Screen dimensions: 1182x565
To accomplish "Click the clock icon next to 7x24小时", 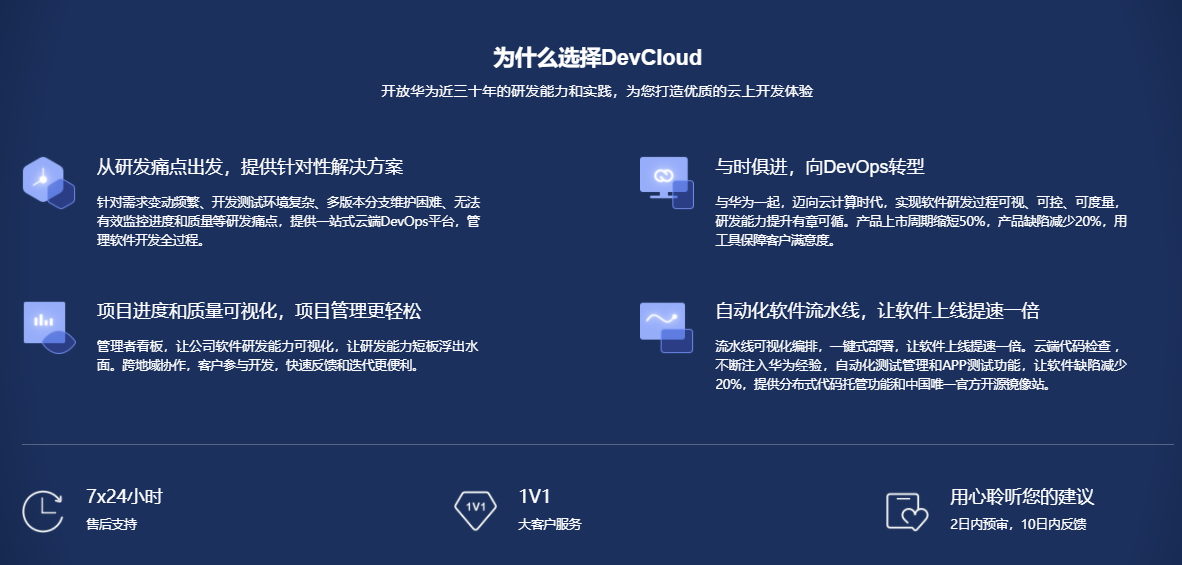I will 43,511.
